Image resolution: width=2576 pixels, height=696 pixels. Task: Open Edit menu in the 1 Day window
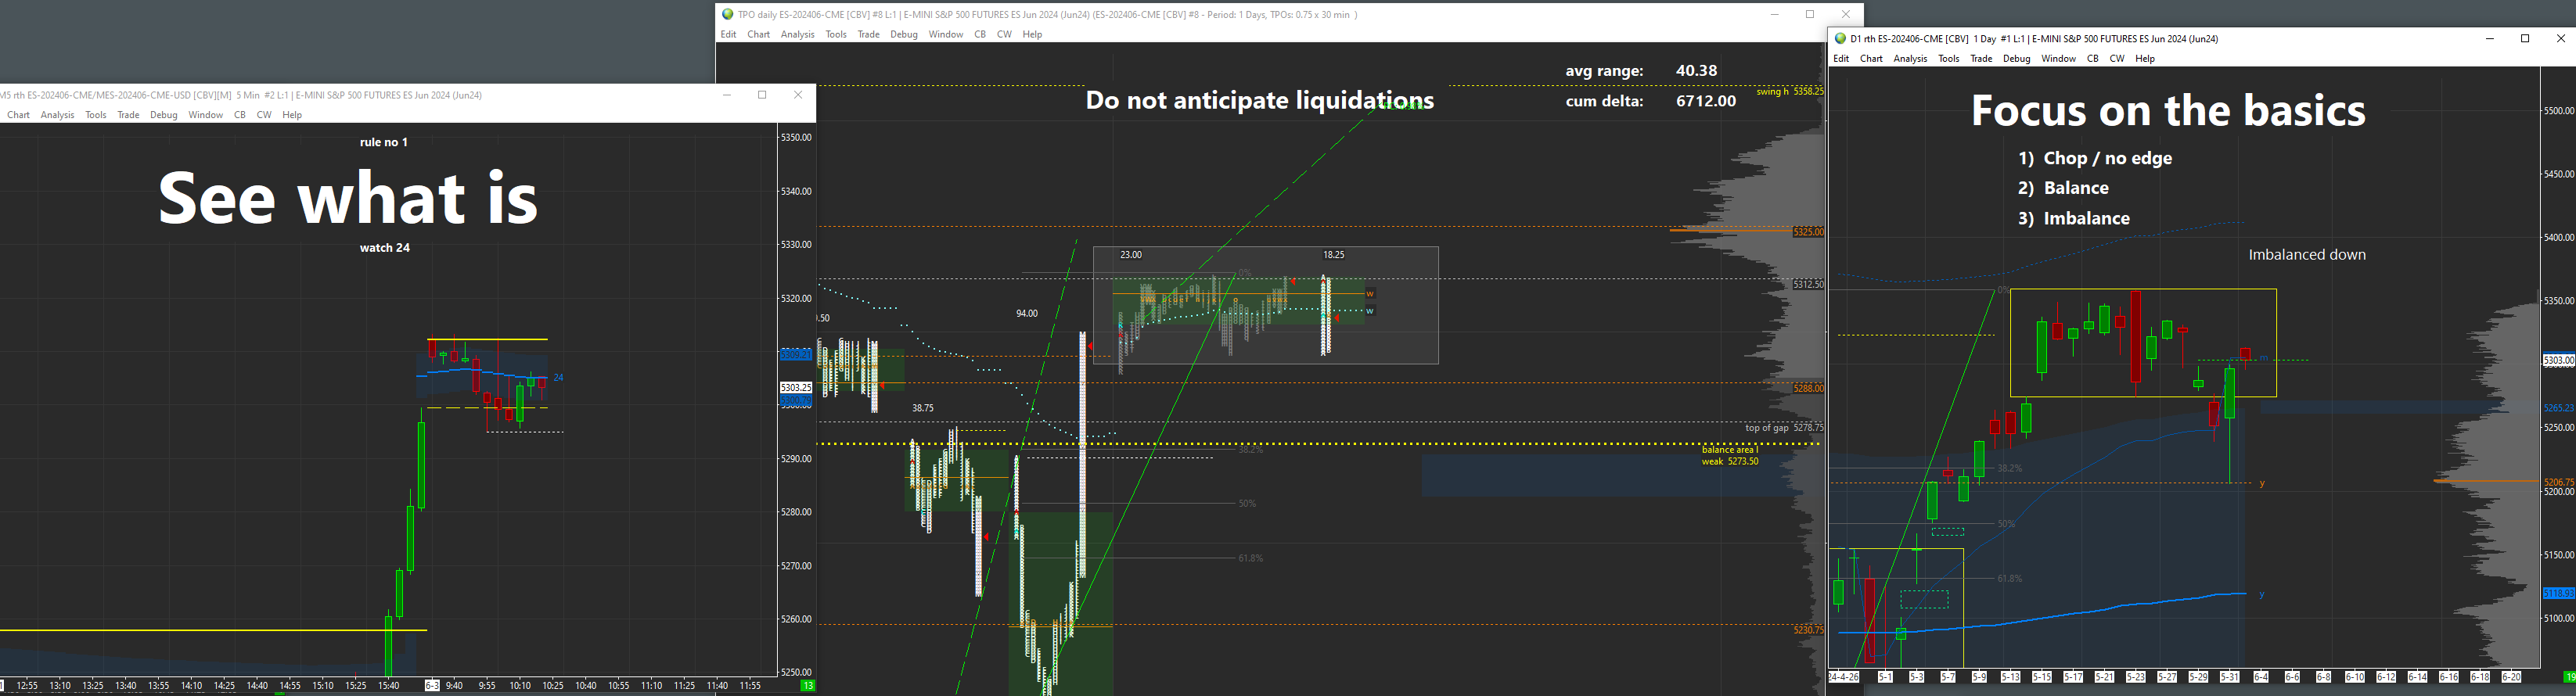(x=1841, y=59)
